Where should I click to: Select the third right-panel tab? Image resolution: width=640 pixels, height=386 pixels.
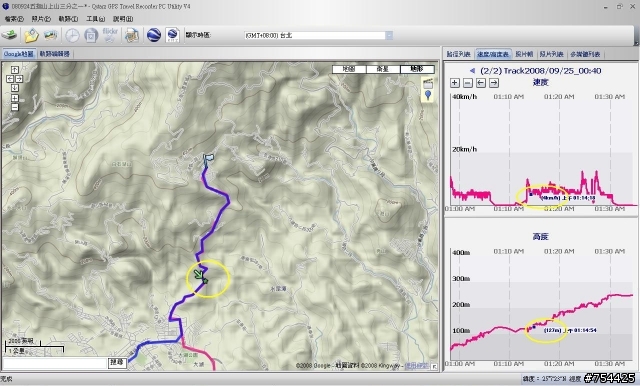coord(524,54)
